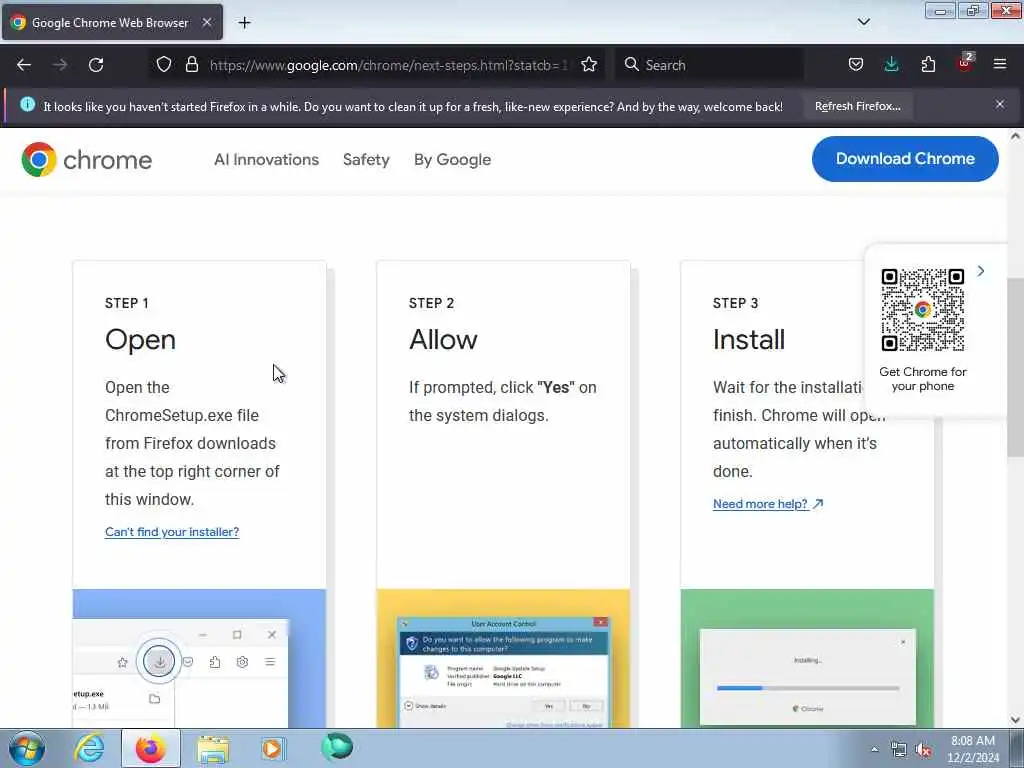Click the Firefox taskbar icon
Screen dimensions: 1024x768
[151, 748]
